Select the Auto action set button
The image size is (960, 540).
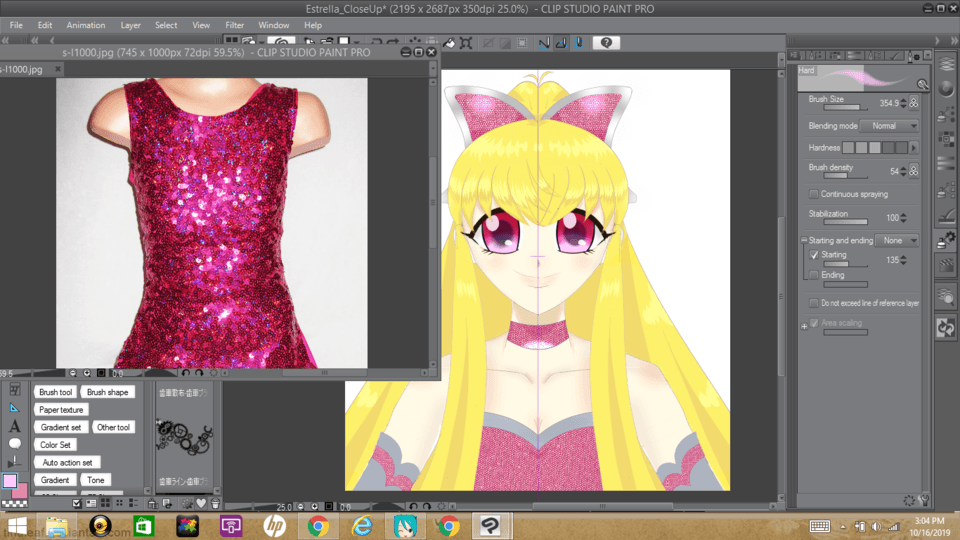pos(67,463)
